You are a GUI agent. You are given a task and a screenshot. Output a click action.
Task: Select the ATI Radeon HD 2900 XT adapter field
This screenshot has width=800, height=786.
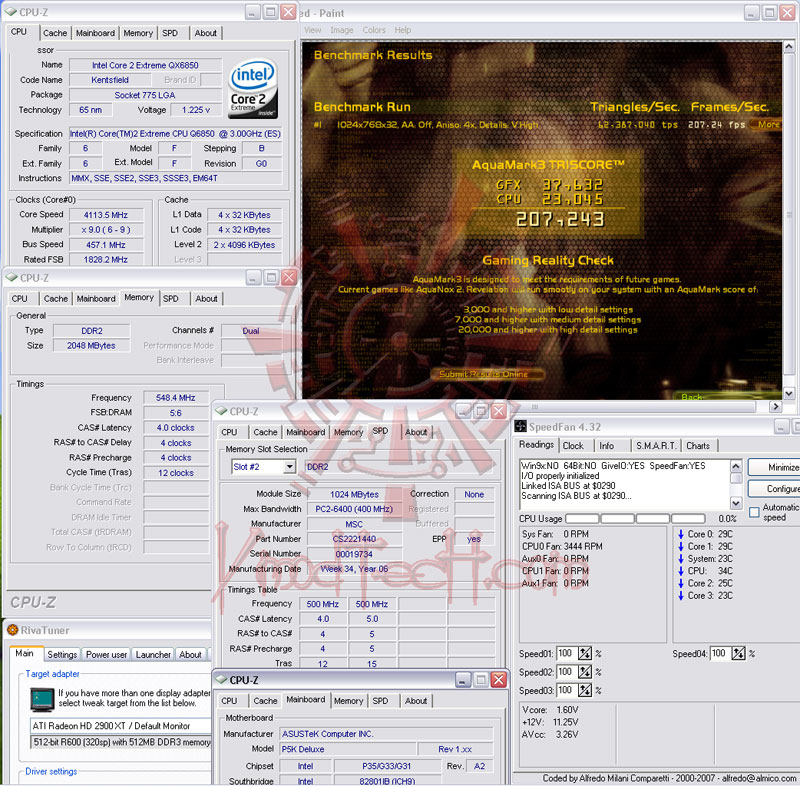[121, 726]
